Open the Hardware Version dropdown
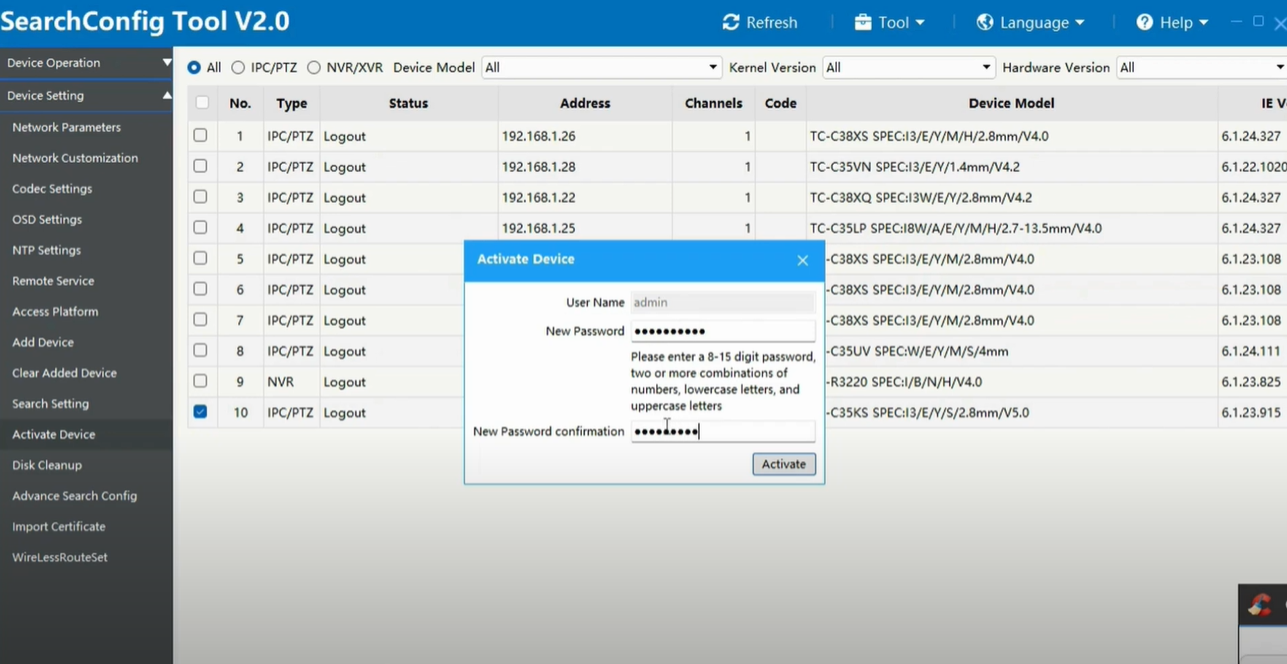 point(1280,67)
